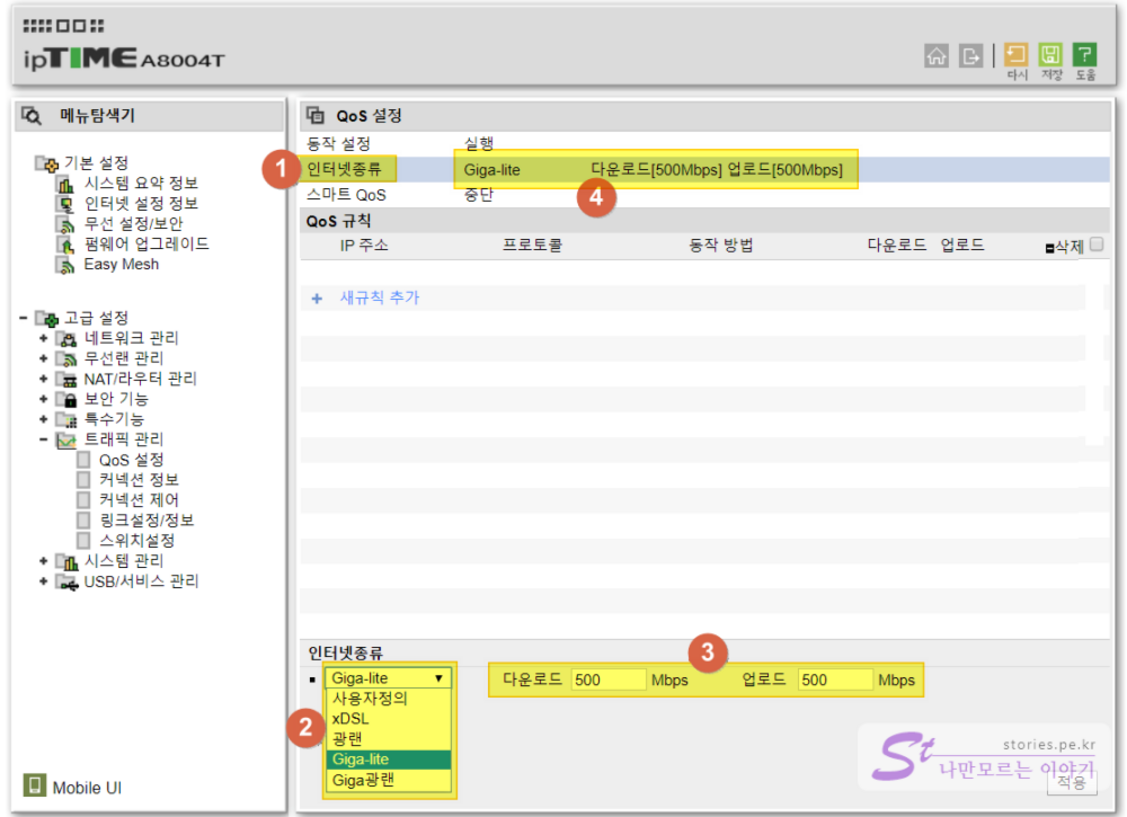Choose 사용자정의 option in the list

point(369,699)
